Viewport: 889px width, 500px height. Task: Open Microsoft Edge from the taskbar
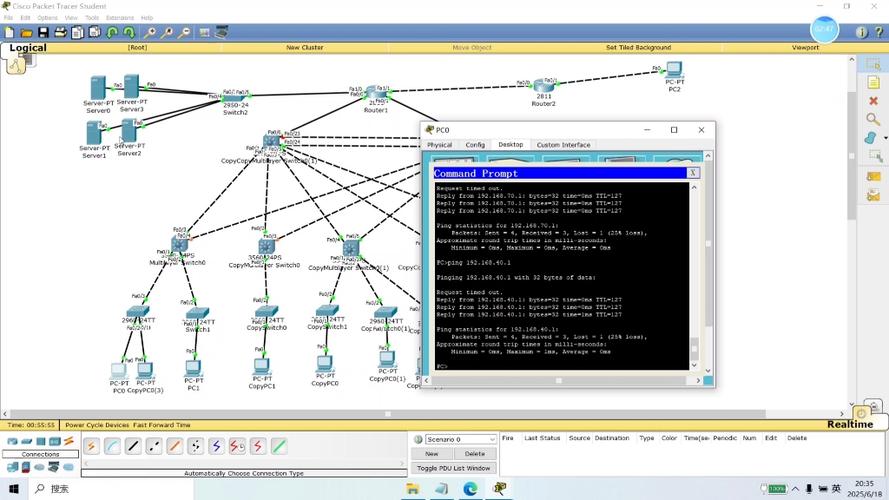(x=470, y=489)
